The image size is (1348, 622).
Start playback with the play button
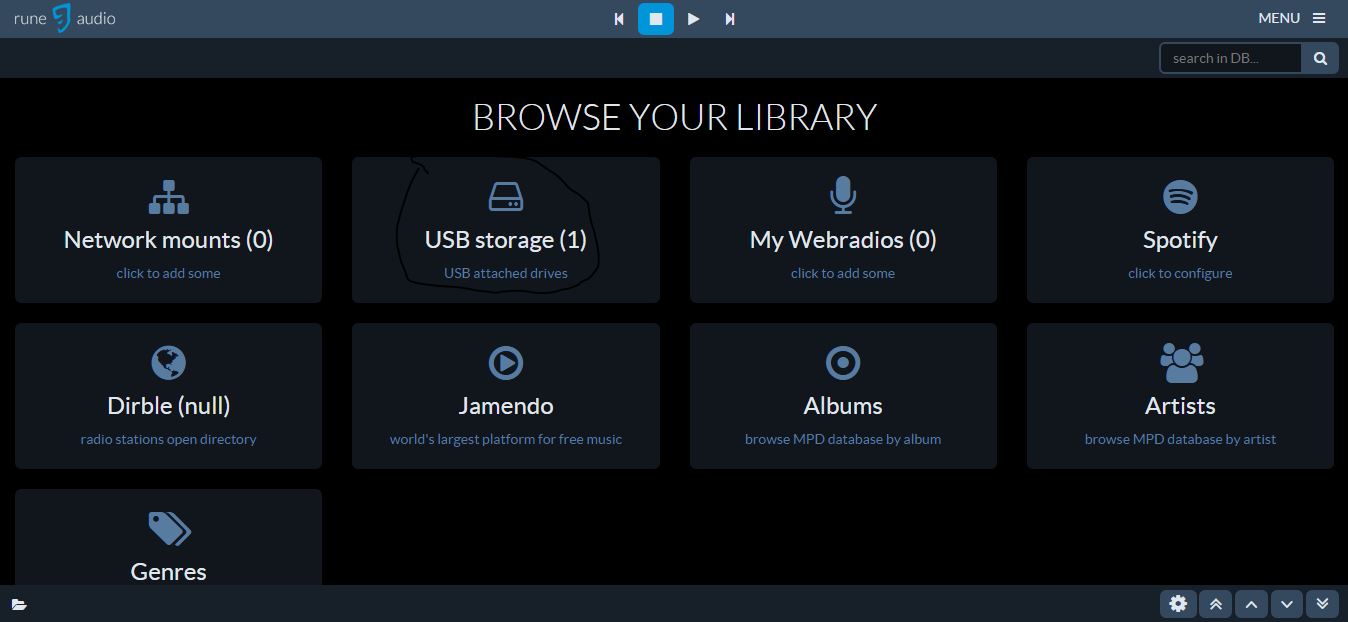[693, 19]
